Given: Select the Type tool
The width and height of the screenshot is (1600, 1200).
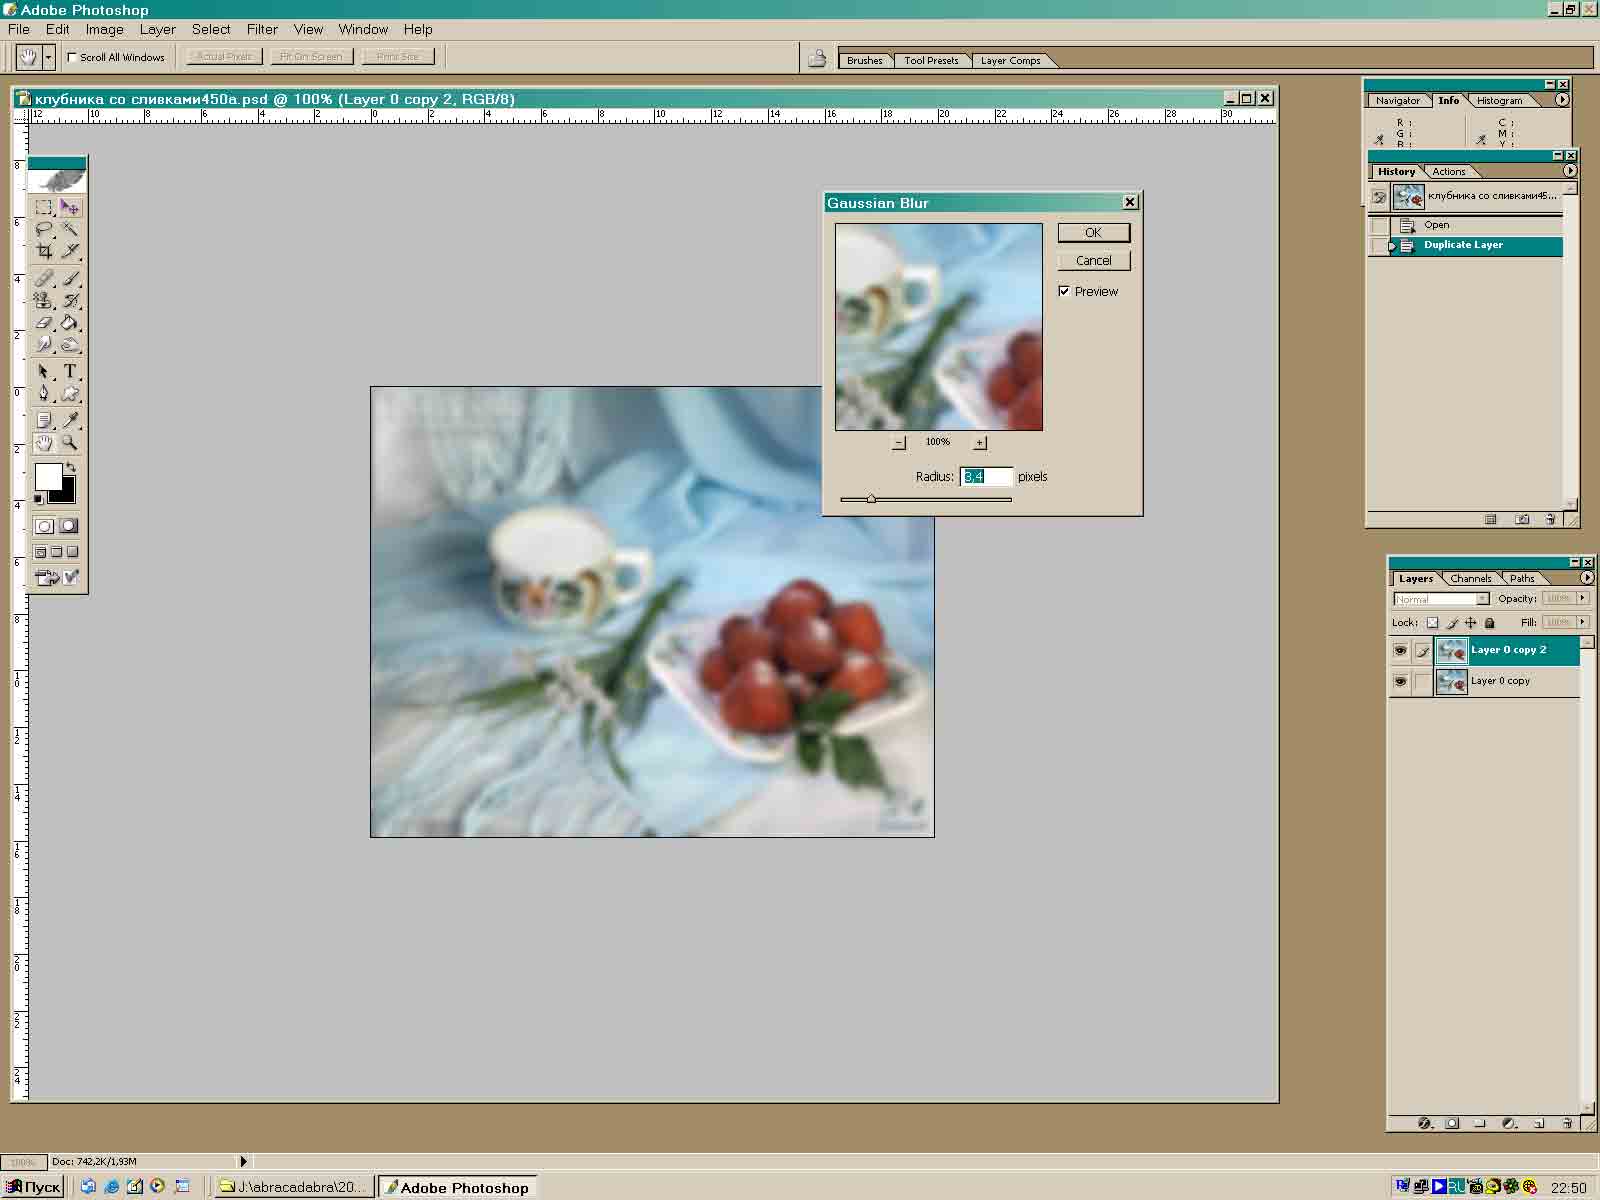Looking at the screenshot, I should 70,371.
